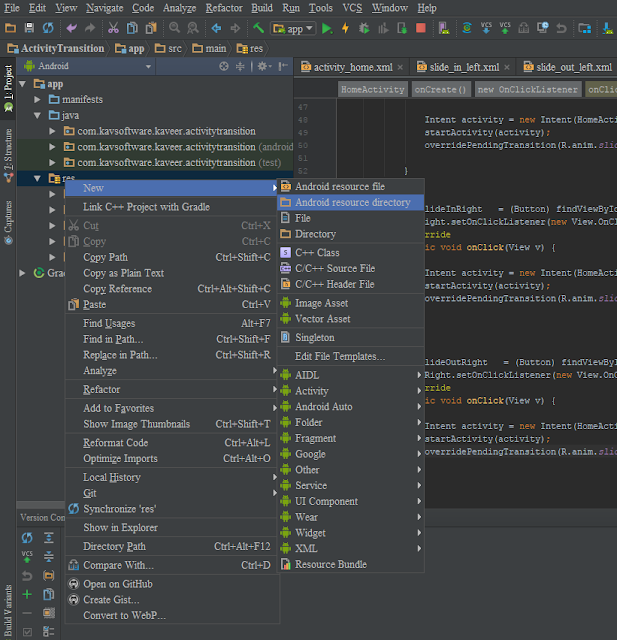Click the GitHub icon beside Create Gist
Image resolution: width=617 pixels, height=640 pixels.
[x=73, y=599]
